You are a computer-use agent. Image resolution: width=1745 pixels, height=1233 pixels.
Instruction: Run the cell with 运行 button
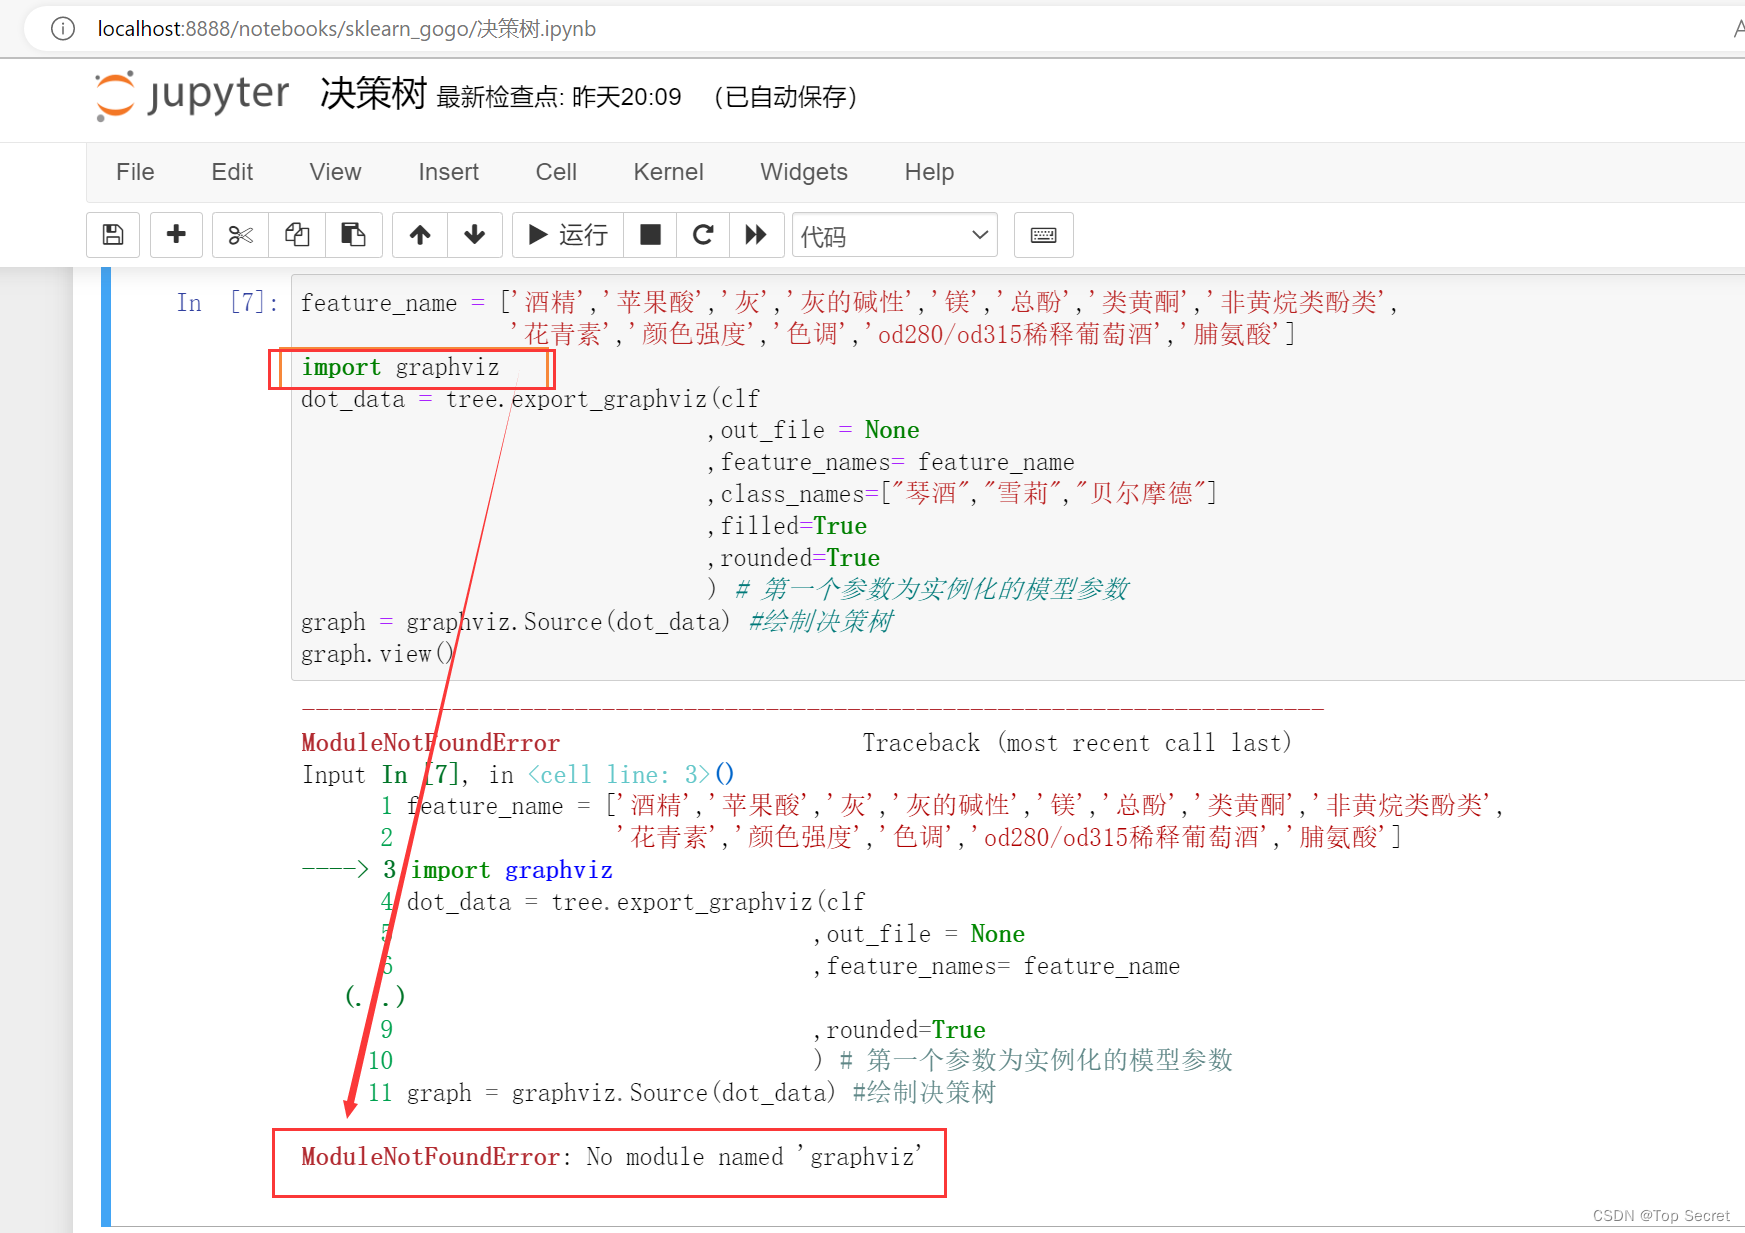coord(568,235)
